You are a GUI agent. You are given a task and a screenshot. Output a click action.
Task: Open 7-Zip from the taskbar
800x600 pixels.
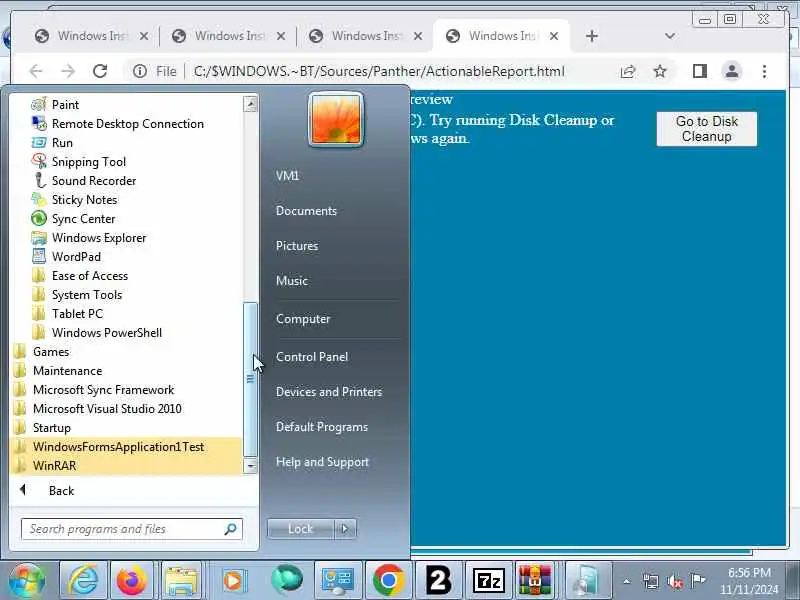pyautogui.click(x=488, y=580)
